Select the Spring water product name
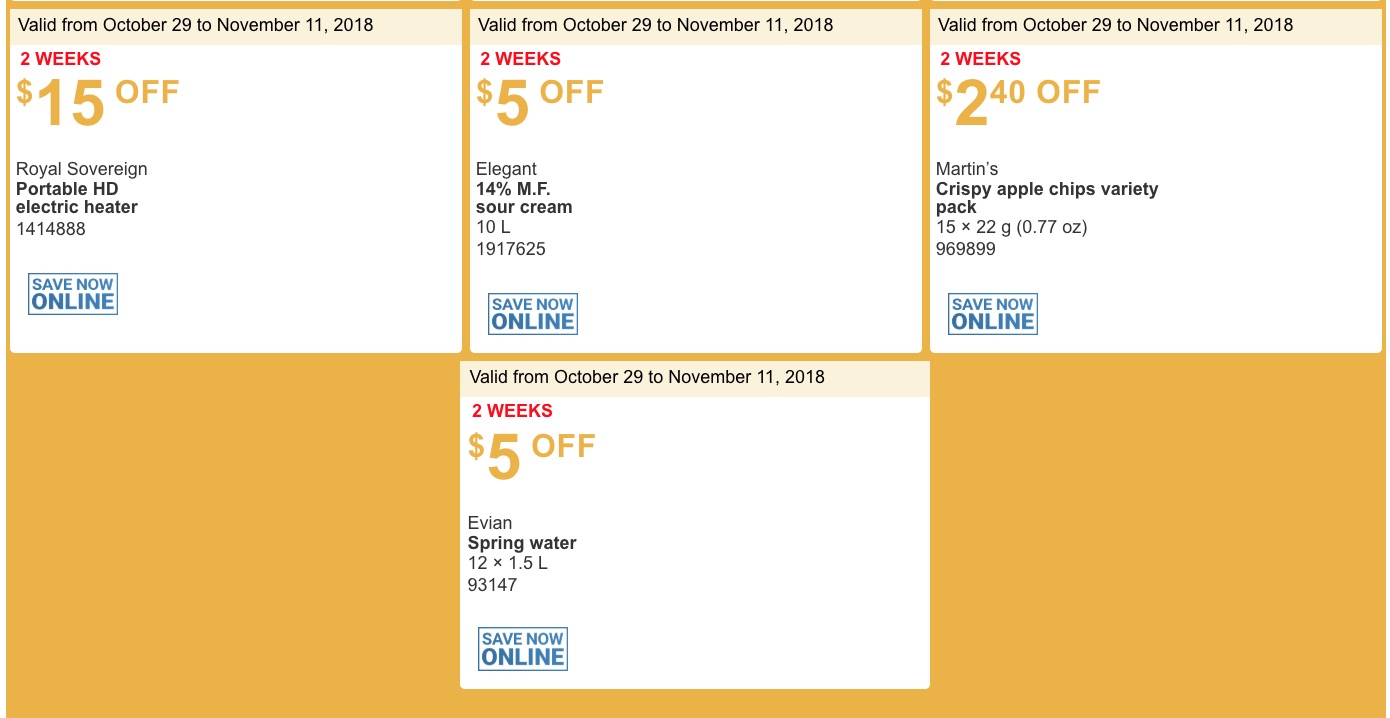This screenshot has width=1390, height=718. (x=522, y=543)
